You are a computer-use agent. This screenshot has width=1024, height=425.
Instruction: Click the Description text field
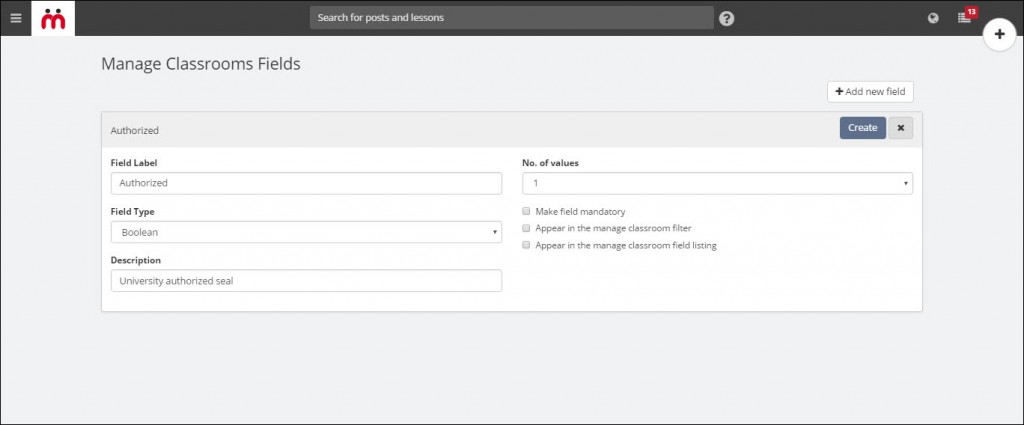click(306, 281)
